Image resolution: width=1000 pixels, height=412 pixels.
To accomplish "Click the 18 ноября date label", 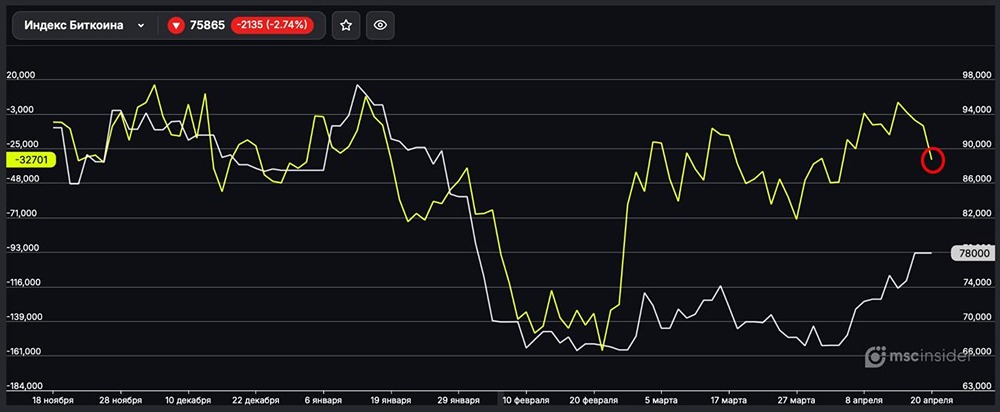I will coord(52,399).
